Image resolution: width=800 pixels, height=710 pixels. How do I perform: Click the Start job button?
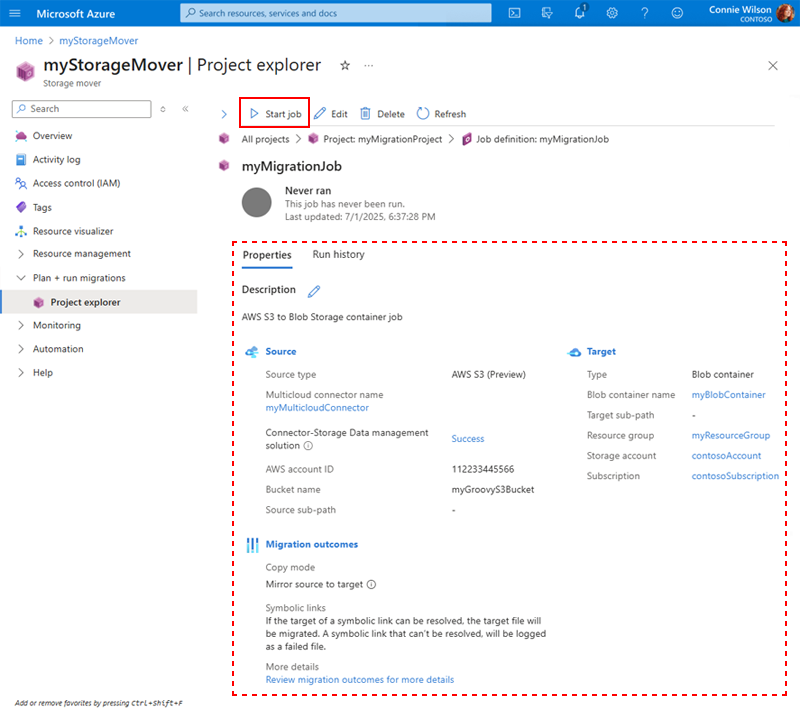(x=274, y=113)
